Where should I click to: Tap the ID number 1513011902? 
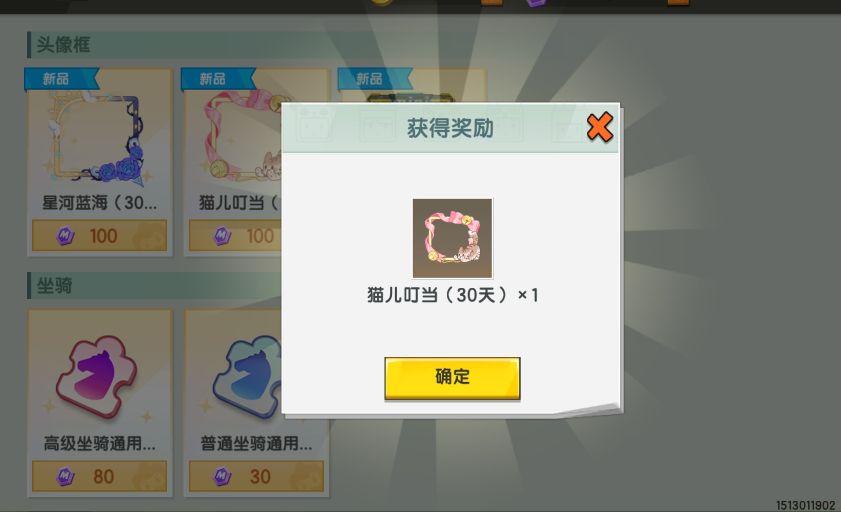pos(806,505)
